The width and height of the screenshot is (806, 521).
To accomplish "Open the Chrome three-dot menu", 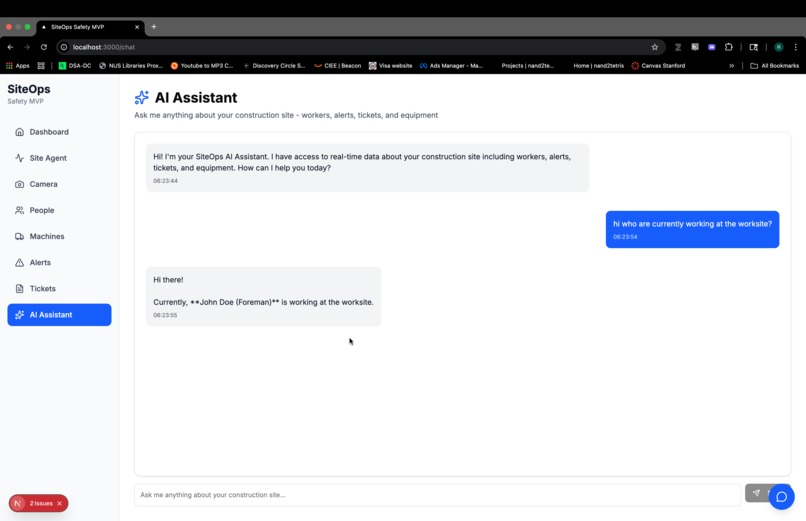I will (x=796, y=47).
